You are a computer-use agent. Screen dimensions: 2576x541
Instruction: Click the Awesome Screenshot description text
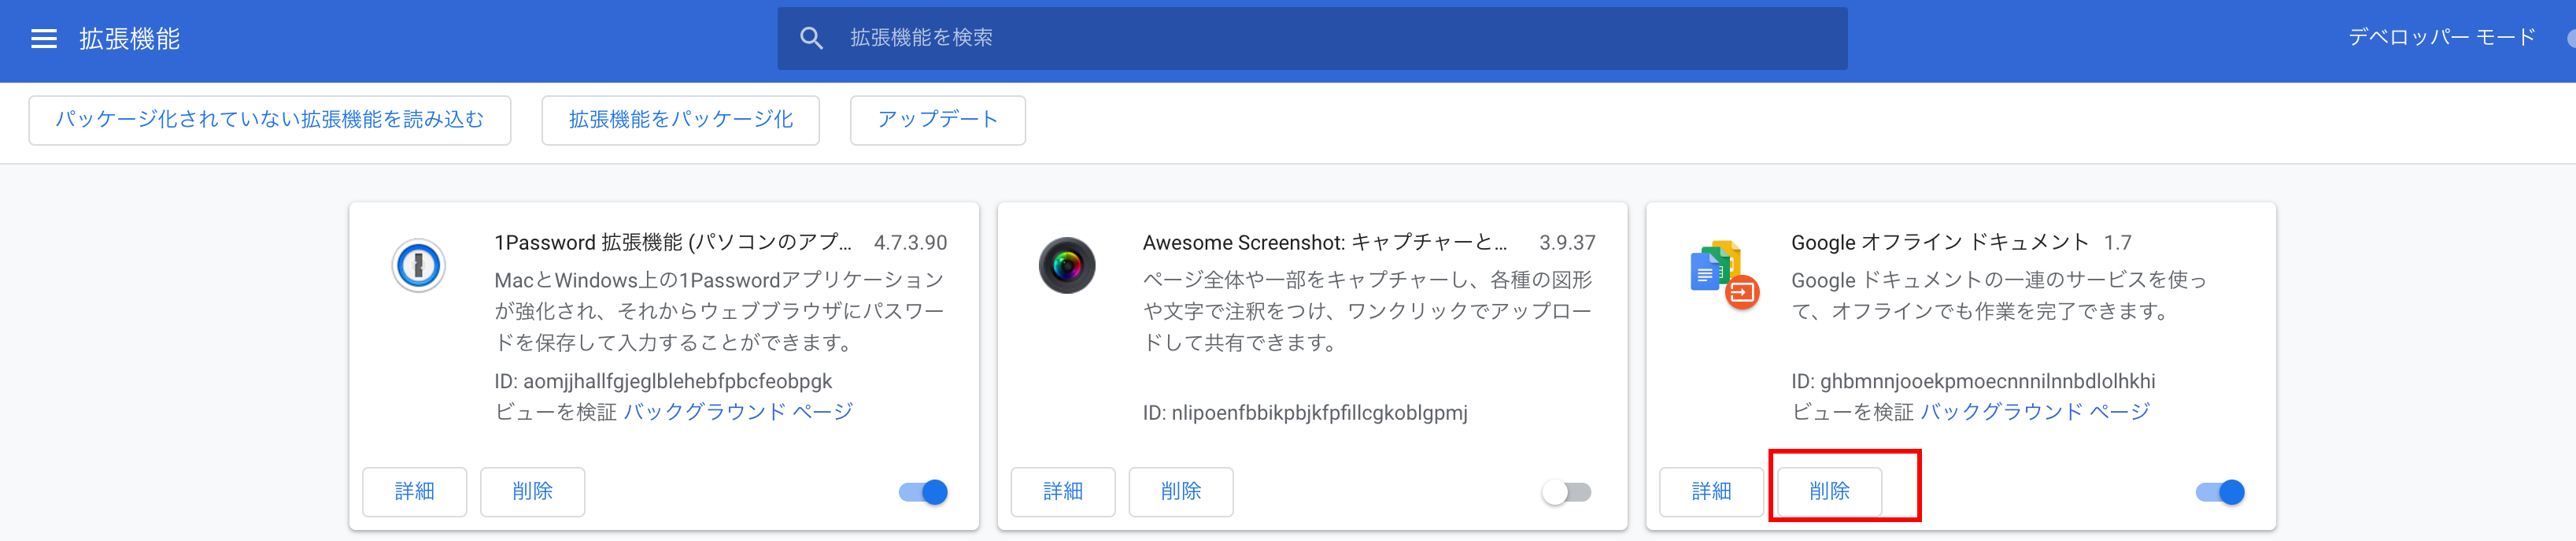click(1367, 311)
